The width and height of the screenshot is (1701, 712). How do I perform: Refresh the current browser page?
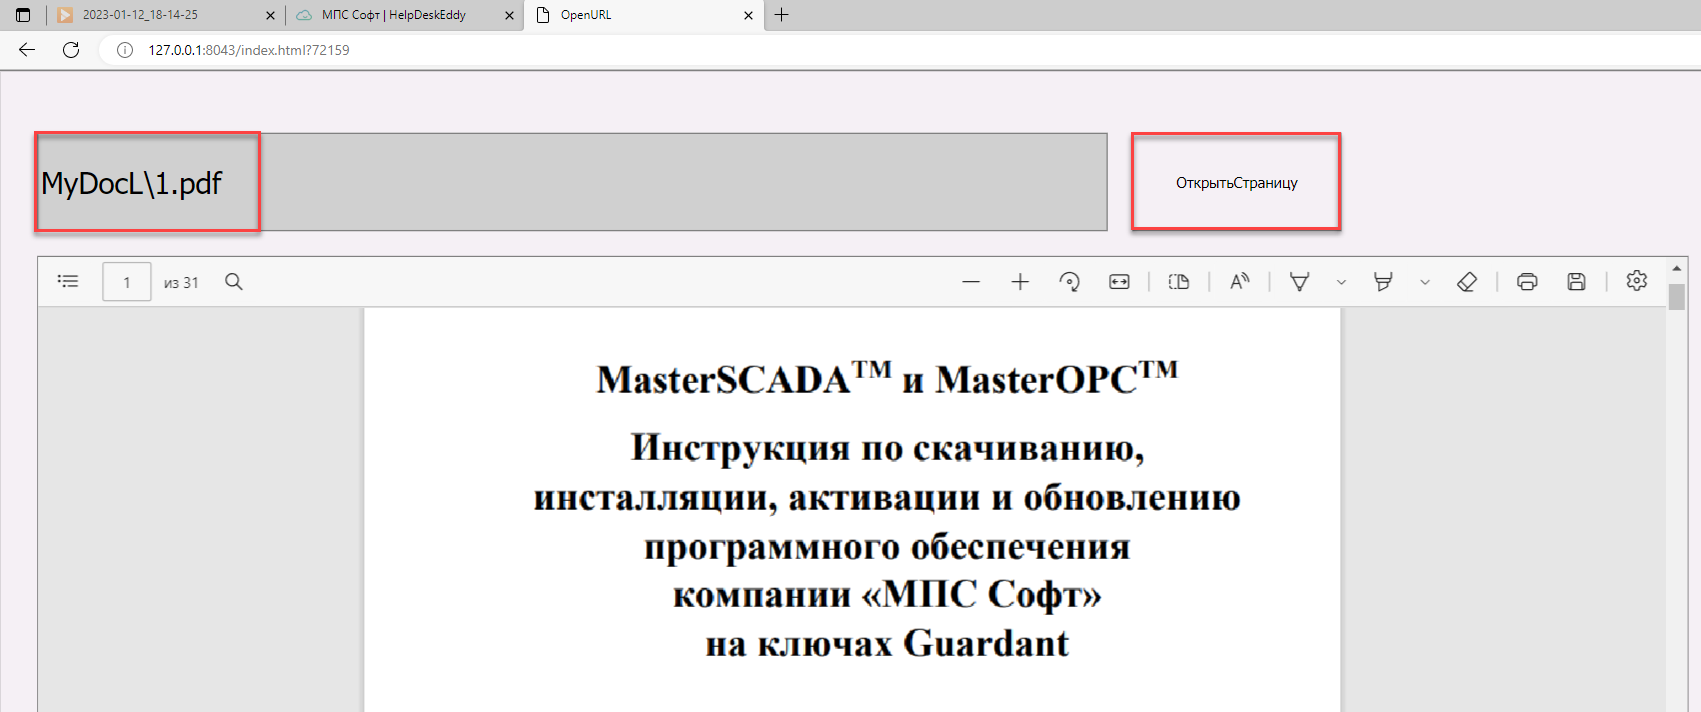[71, 50]
